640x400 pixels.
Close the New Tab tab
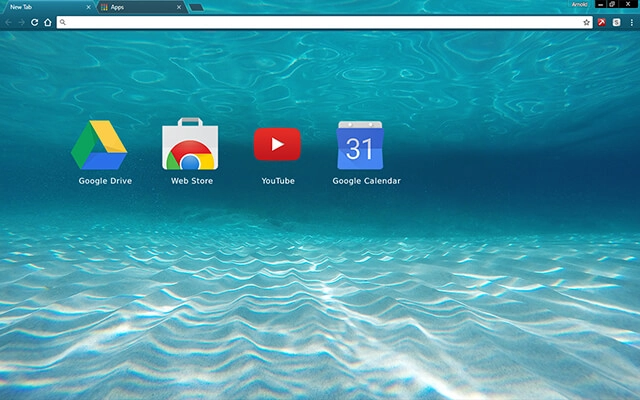[89, 7]
